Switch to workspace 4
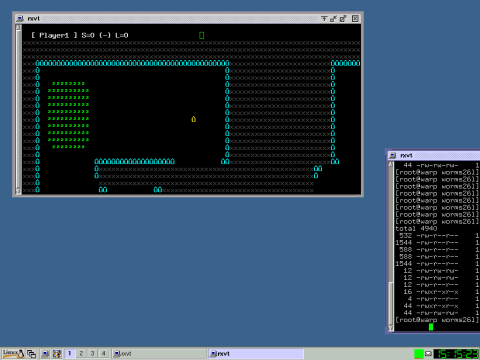Image resolution: width=480 pixels, height=360 pixels. (x=104, y=353)
